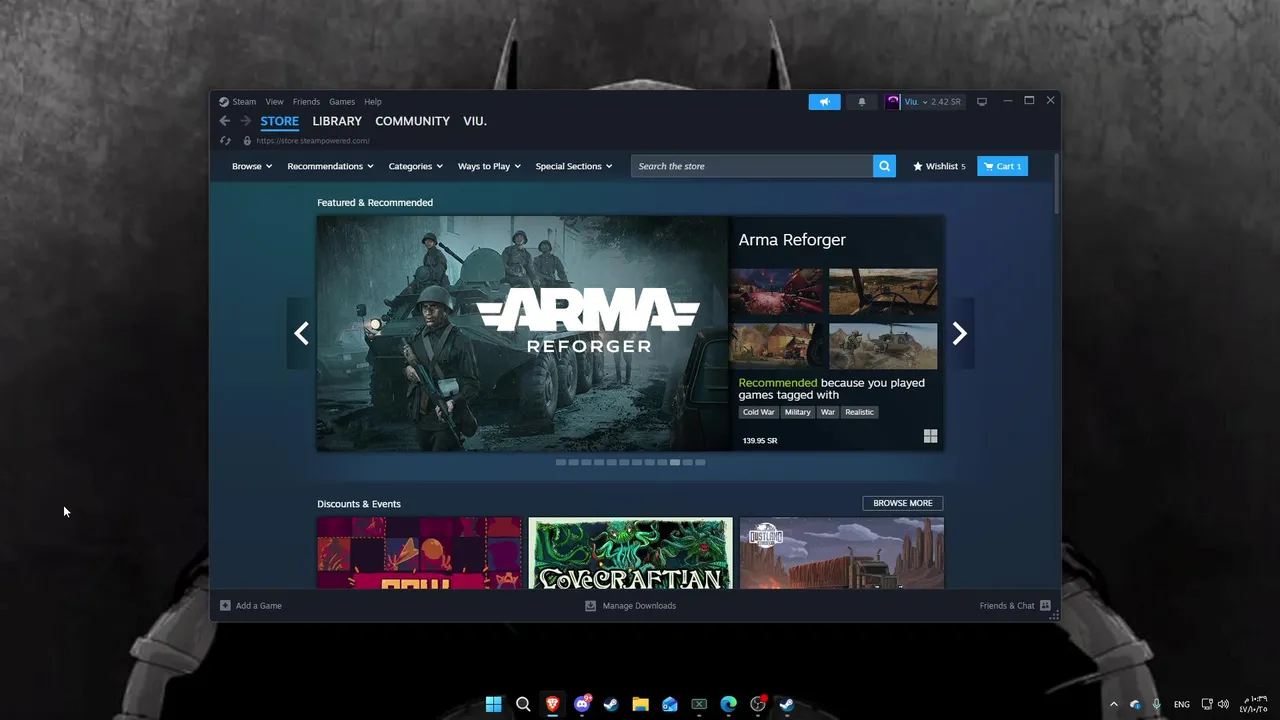Viewport: 1280px width, 720px height.
Task: Open Microsoft Edge from taskbar
Action: (x=728, y=704)
